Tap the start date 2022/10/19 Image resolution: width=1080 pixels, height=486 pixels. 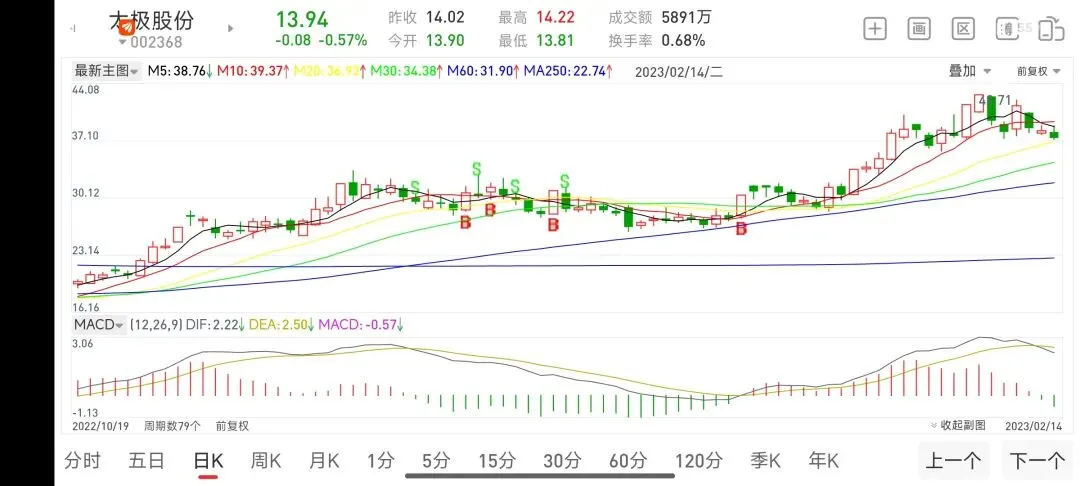click(101, 426)
